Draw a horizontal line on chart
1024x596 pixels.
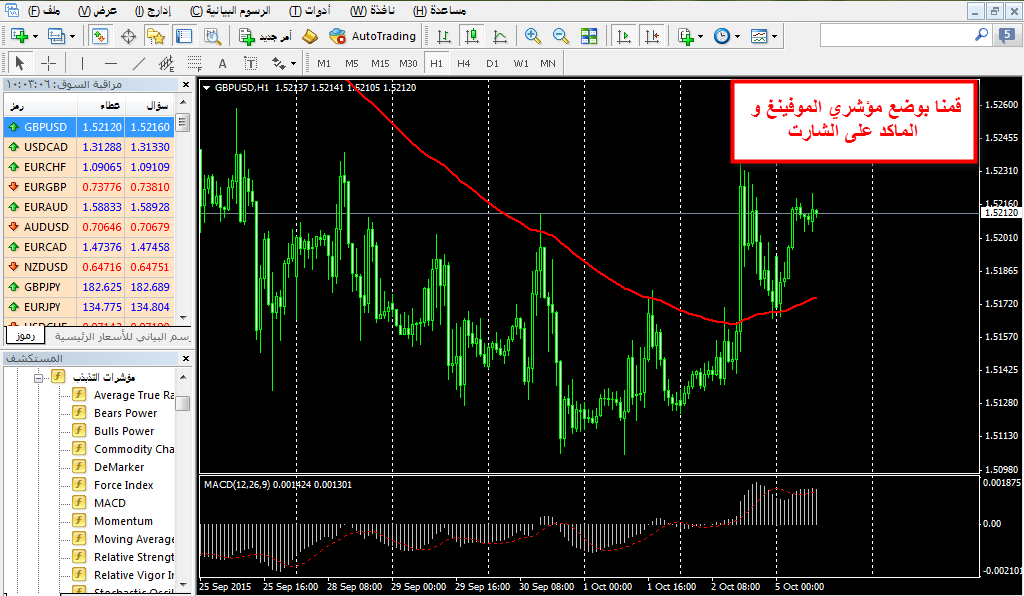[111, 63]
